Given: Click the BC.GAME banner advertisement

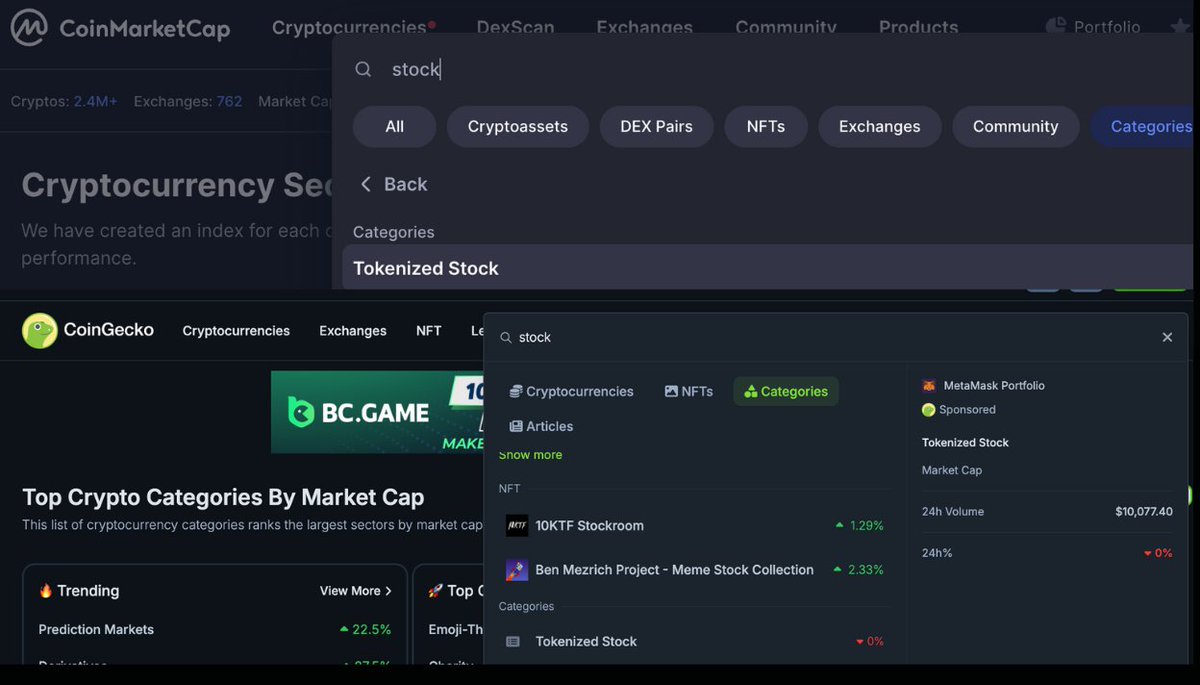Looking at the screenshot, I should [x=378, y=412].
